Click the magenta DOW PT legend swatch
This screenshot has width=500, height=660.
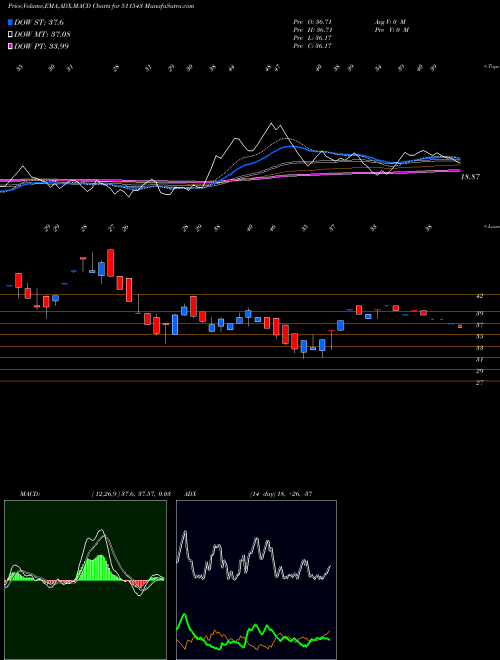coord(10,46)
